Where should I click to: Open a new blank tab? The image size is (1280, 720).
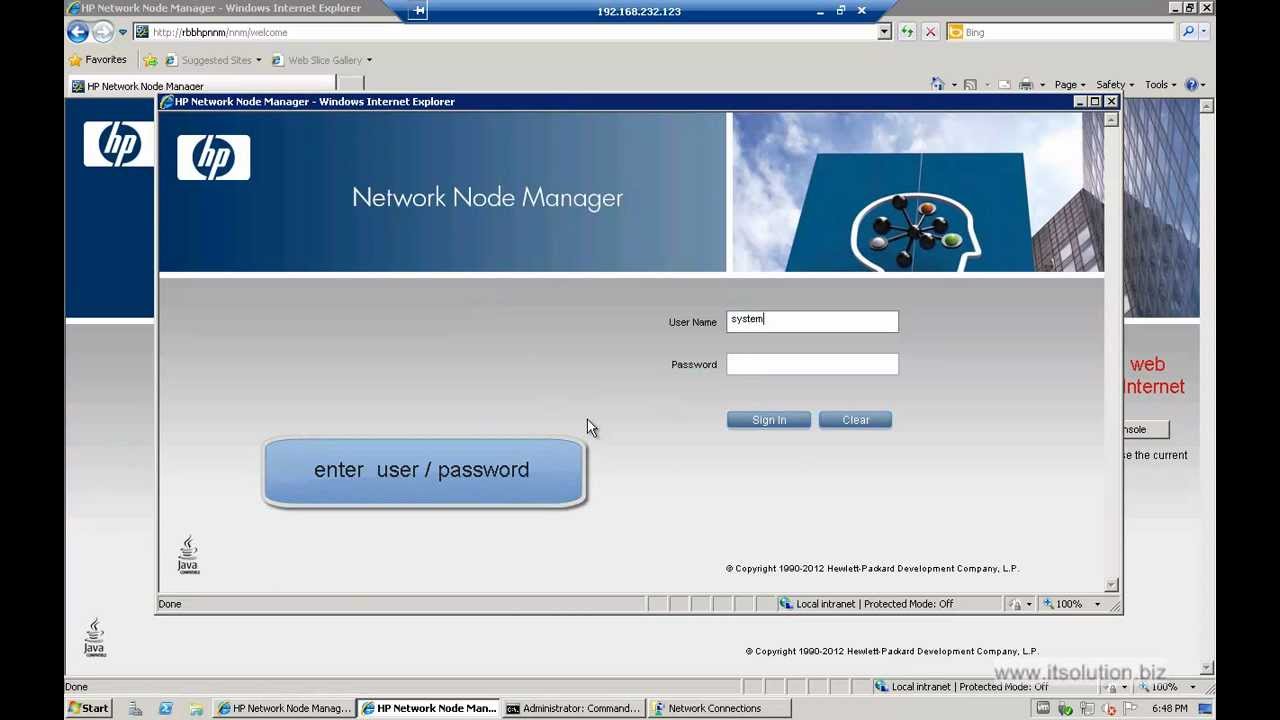350,85
